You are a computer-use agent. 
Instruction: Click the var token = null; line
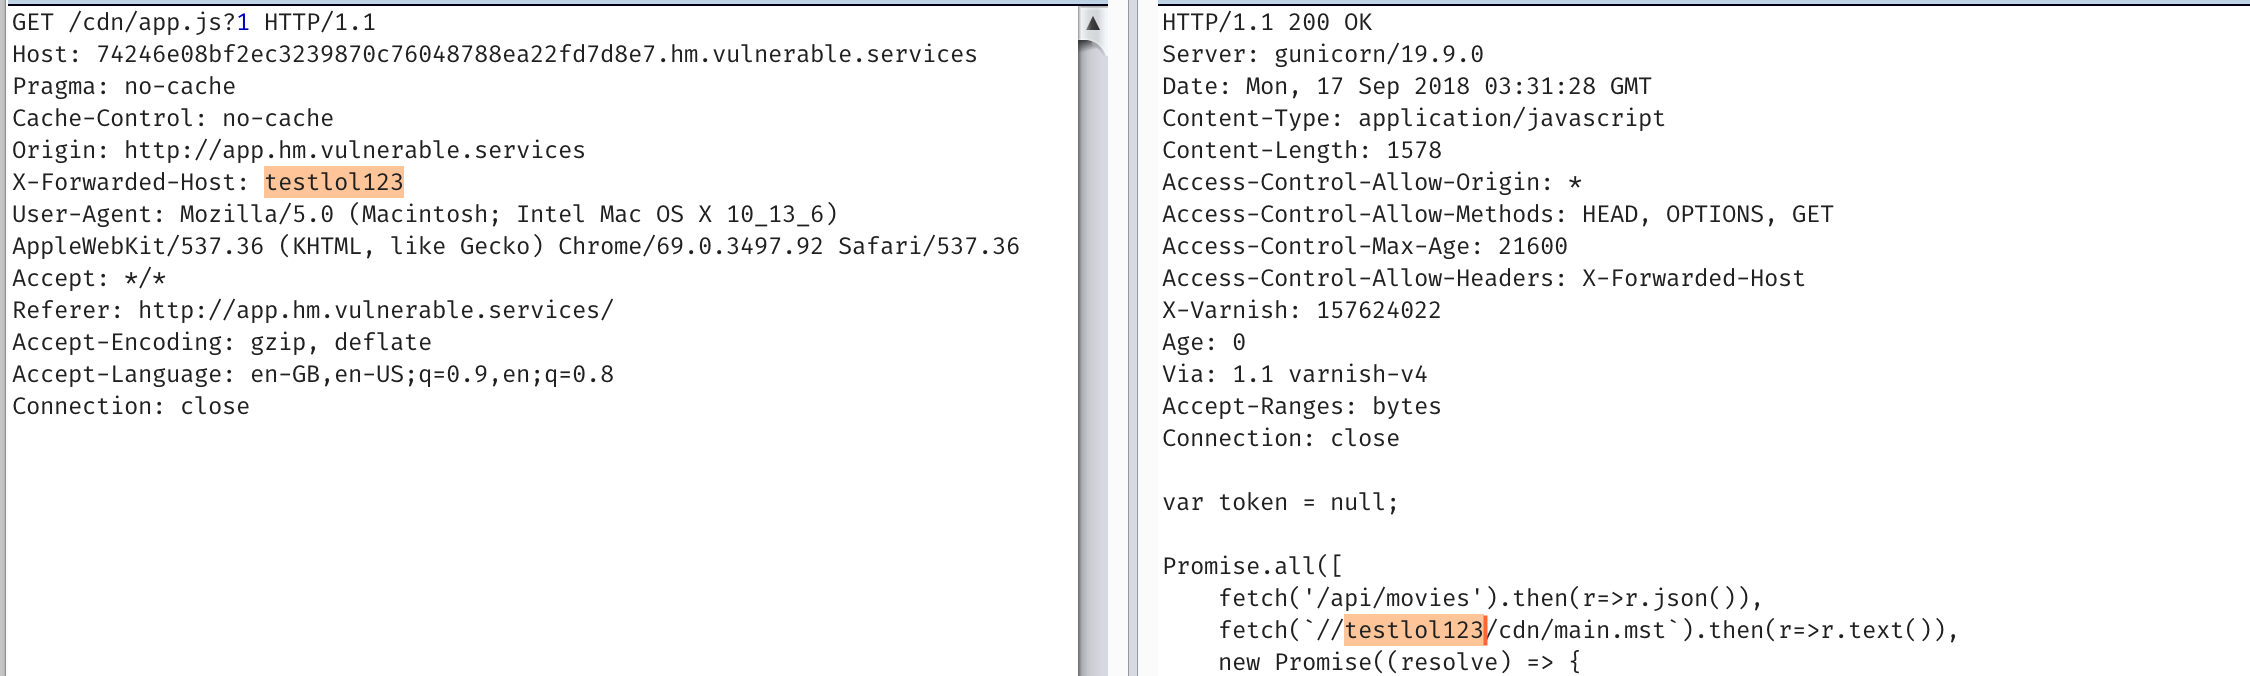(1279, 502)
